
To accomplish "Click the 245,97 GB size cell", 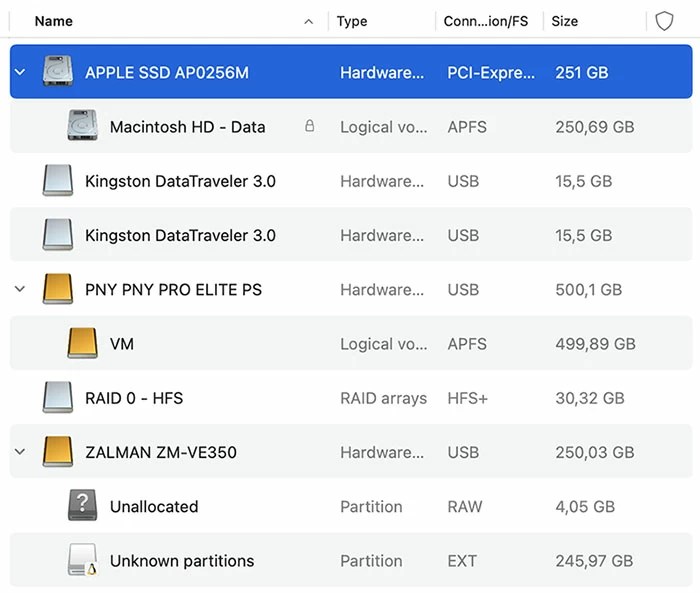I will [594, 561].
